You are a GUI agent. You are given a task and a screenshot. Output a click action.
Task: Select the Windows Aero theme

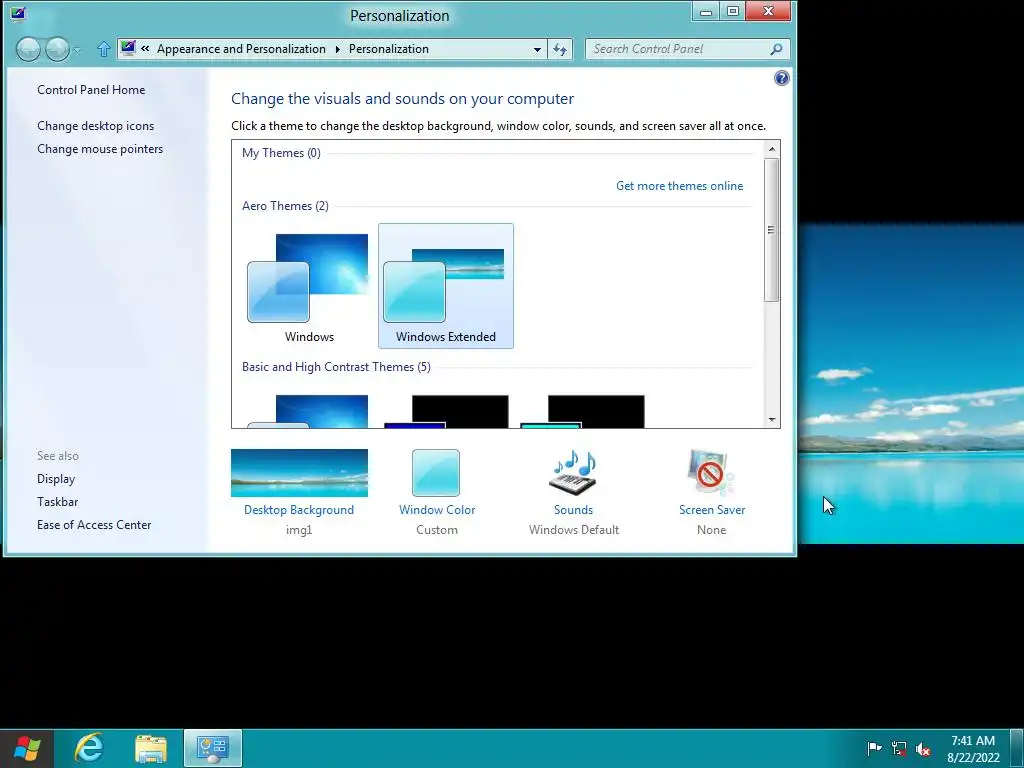click(309, 286)
